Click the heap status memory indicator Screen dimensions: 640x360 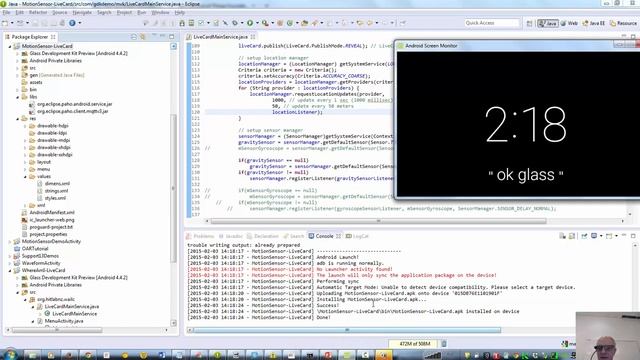[x=415, y=344]
